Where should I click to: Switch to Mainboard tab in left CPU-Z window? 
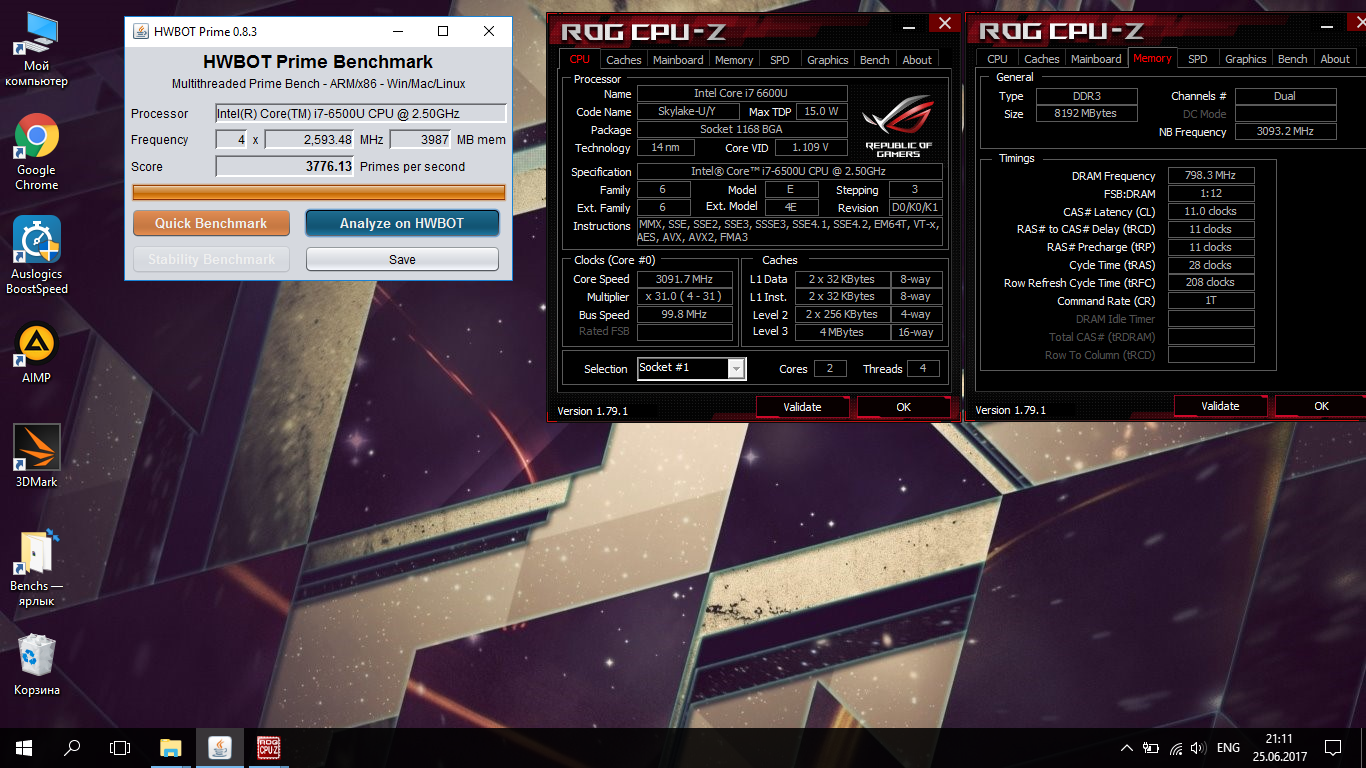point(678,60)
